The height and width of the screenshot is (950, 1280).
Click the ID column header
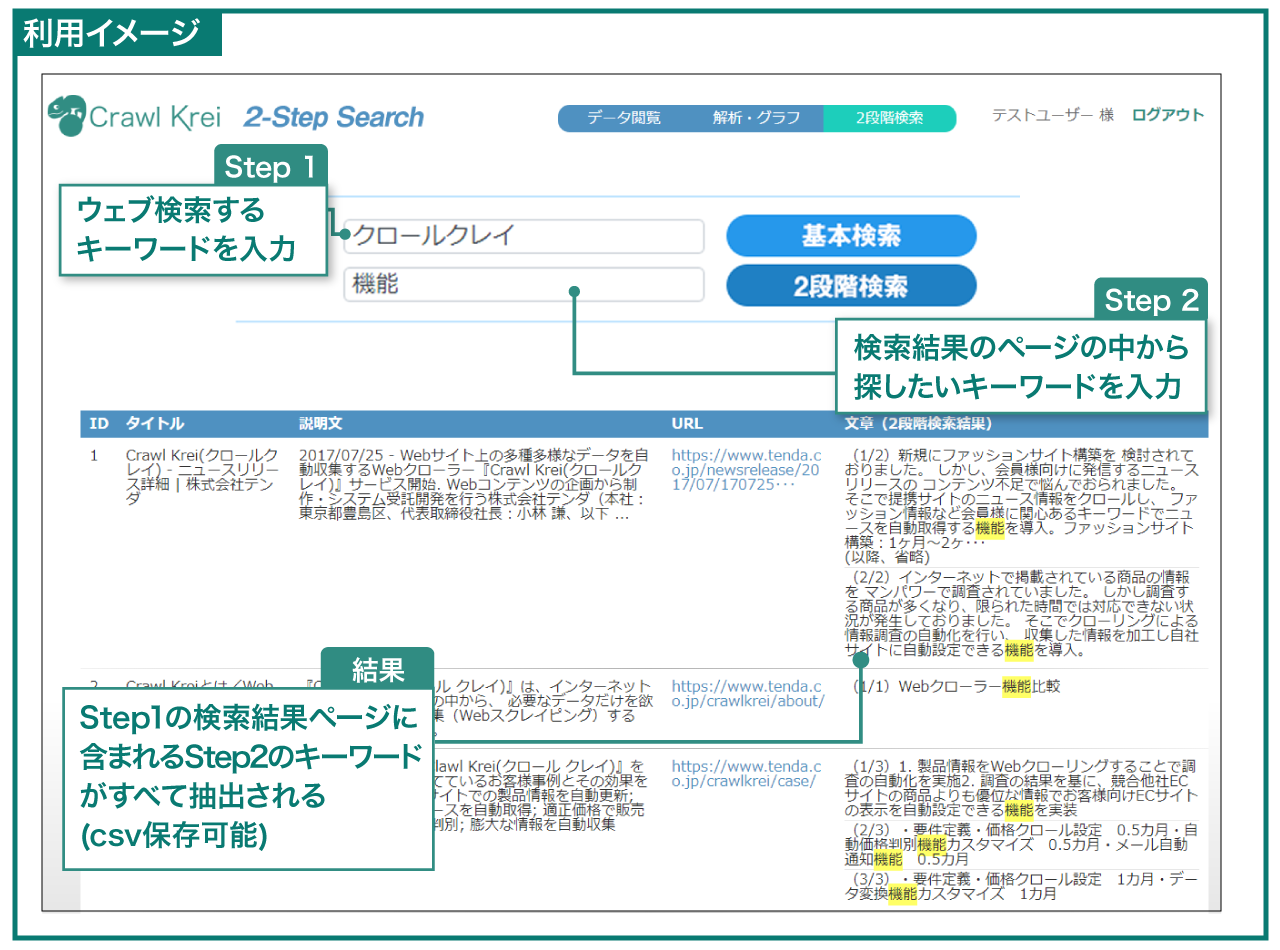tap(99, 423)
